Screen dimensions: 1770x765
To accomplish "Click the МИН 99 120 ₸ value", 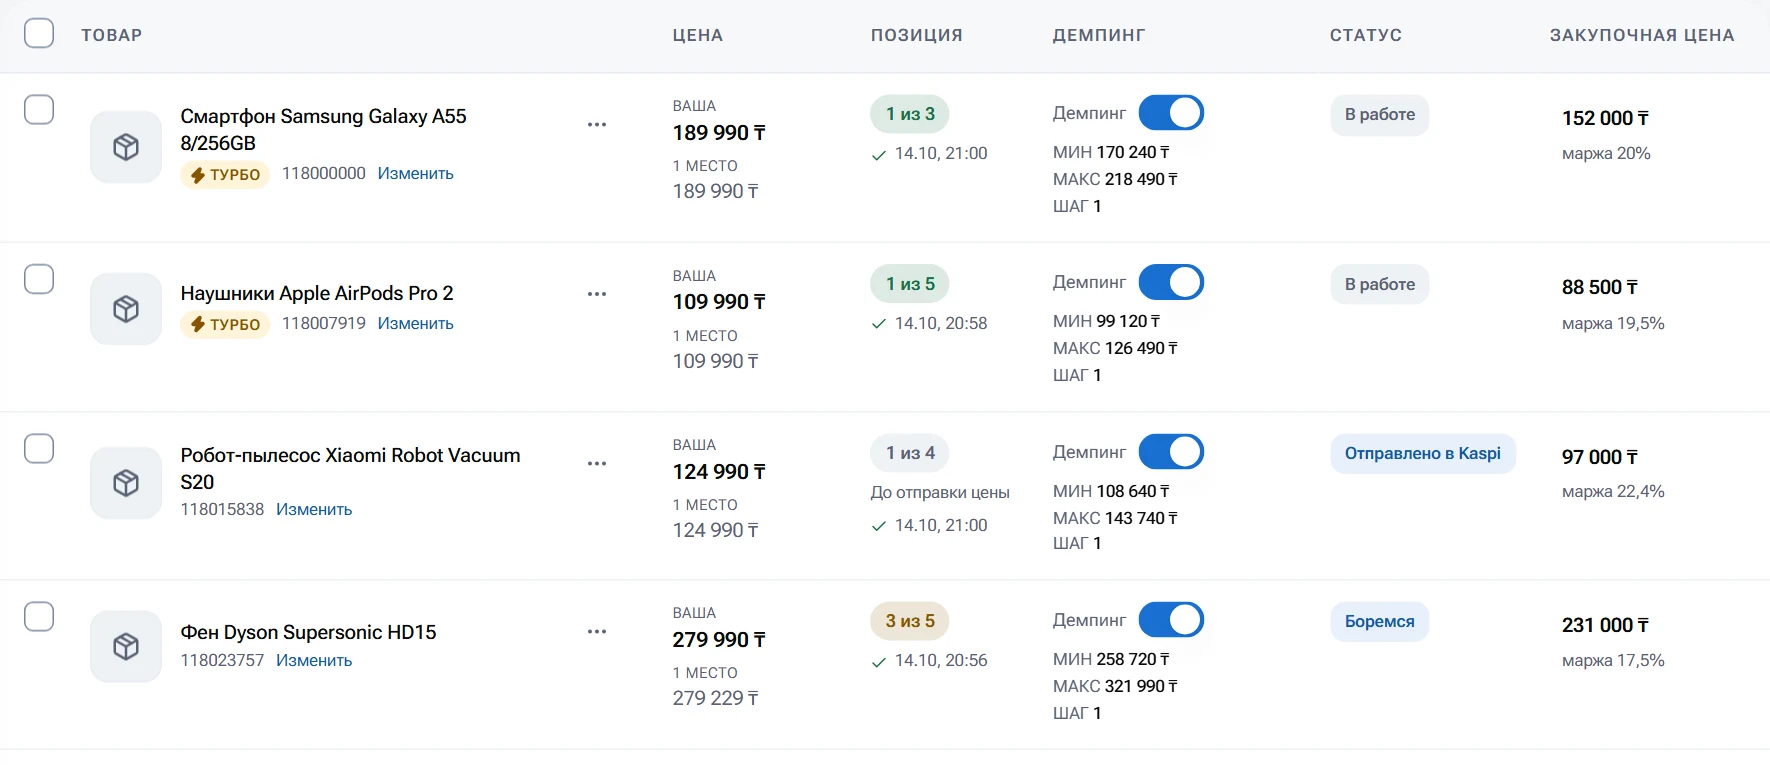I will pyautogui.click(x=1107, y=321).
